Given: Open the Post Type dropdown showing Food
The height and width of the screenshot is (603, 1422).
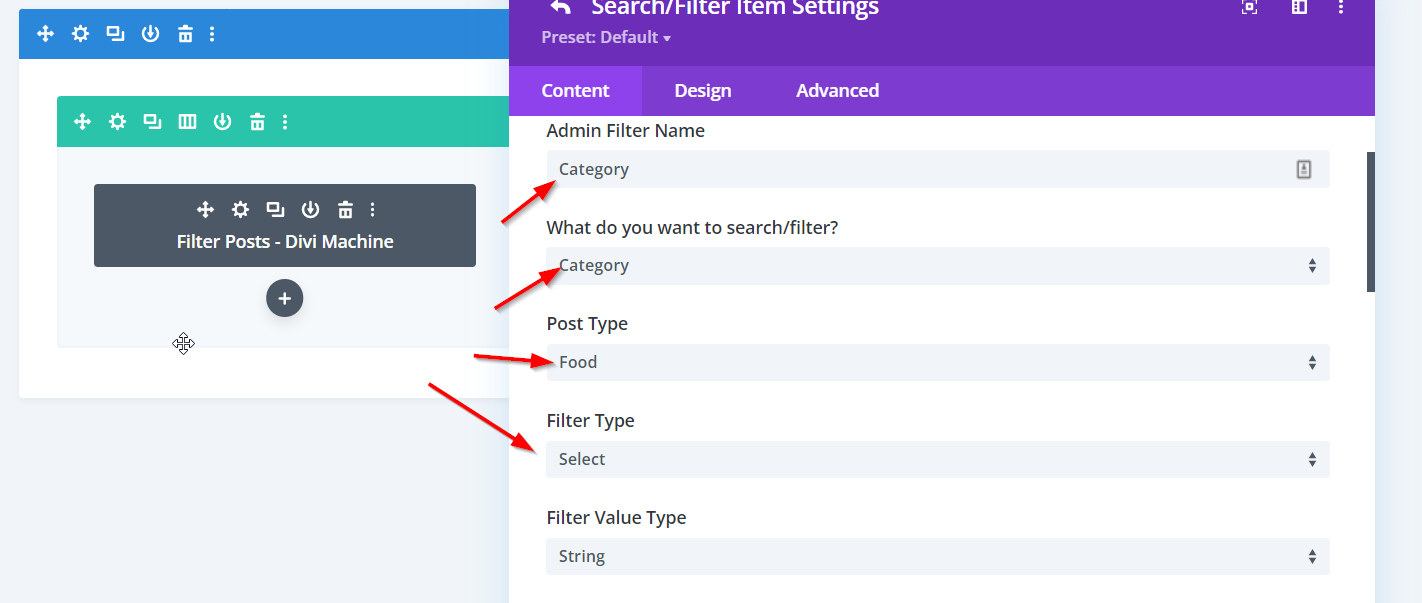Looking at the screenshot, I should tap(937, 363).
